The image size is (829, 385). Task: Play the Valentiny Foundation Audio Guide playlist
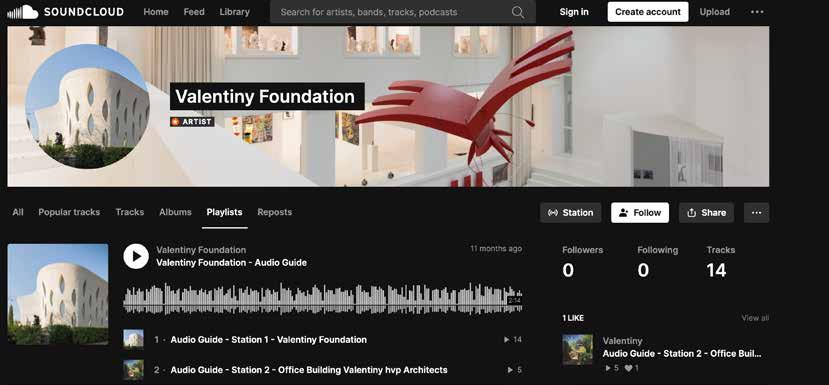click(136, 256)
